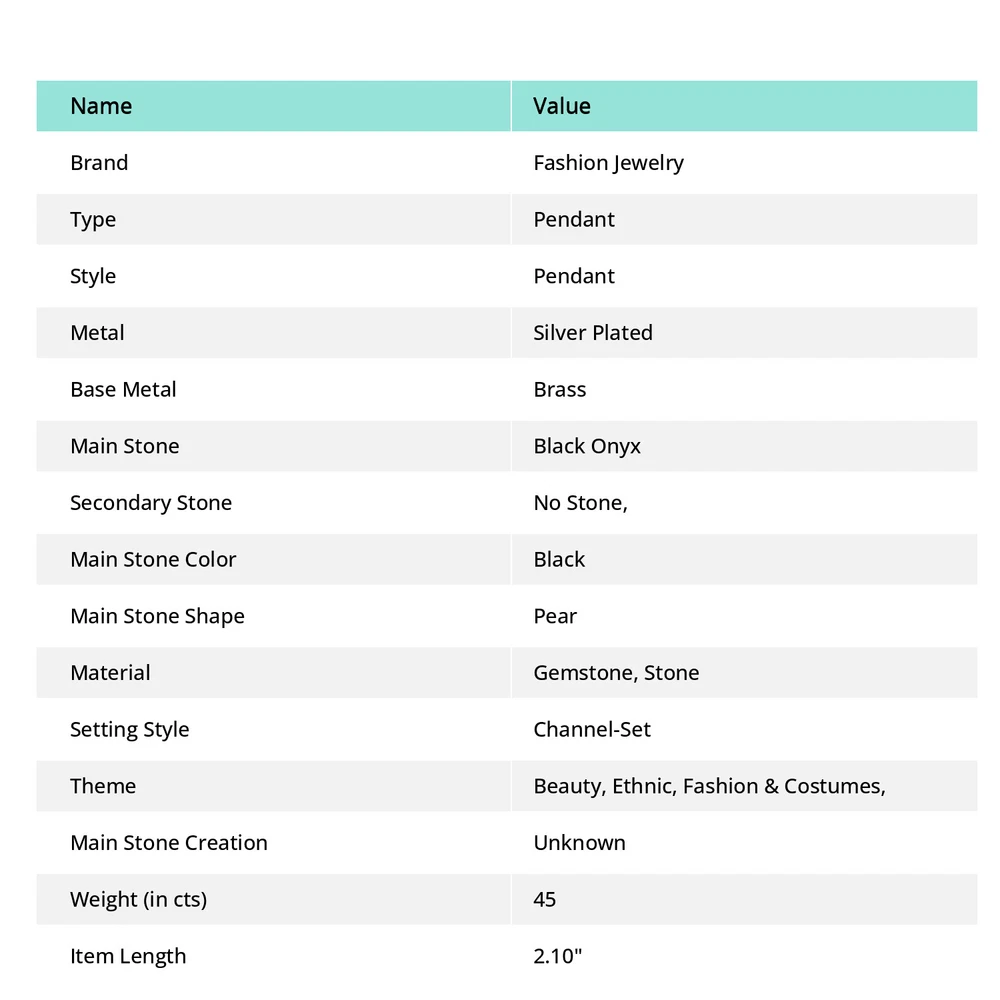
Task: Select the Unknown creation value
Action: point(579,843)
